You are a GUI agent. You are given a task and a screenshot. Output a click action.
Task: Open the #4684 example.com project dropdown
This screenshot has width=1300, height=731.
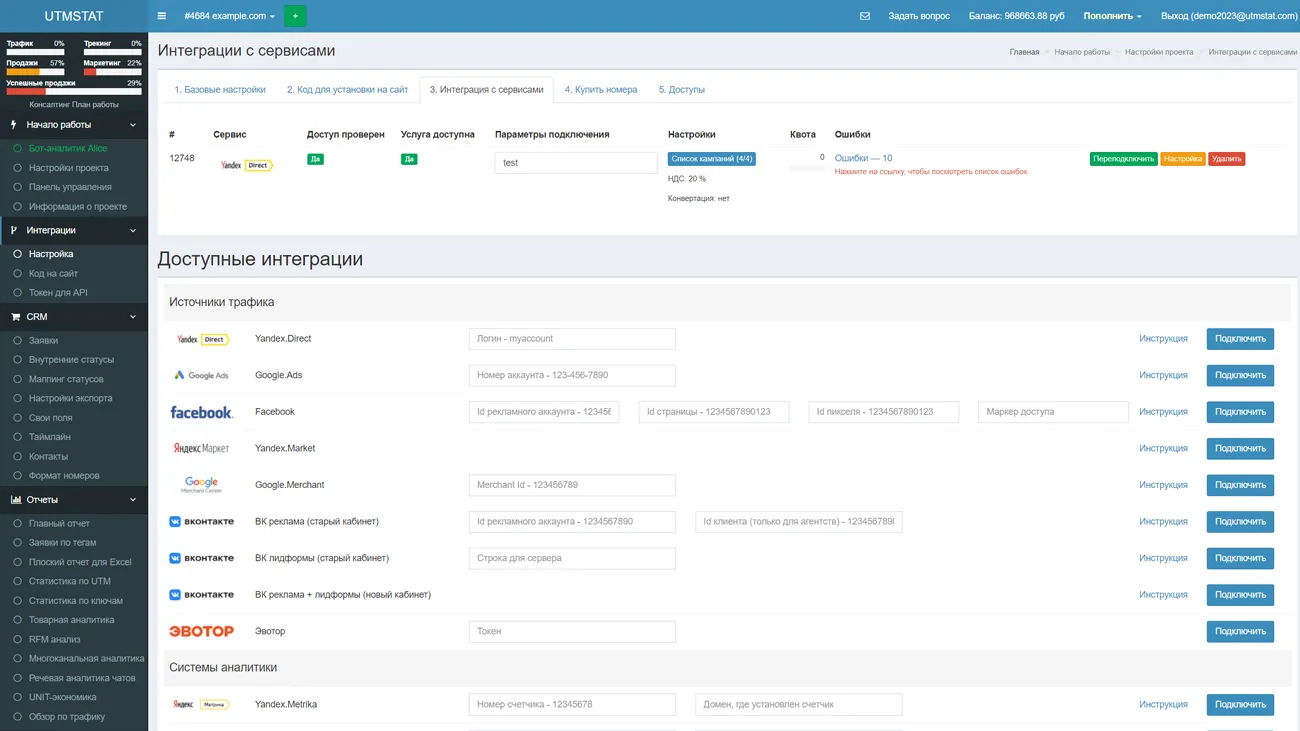pyautogui.click(x=229, y=16)
